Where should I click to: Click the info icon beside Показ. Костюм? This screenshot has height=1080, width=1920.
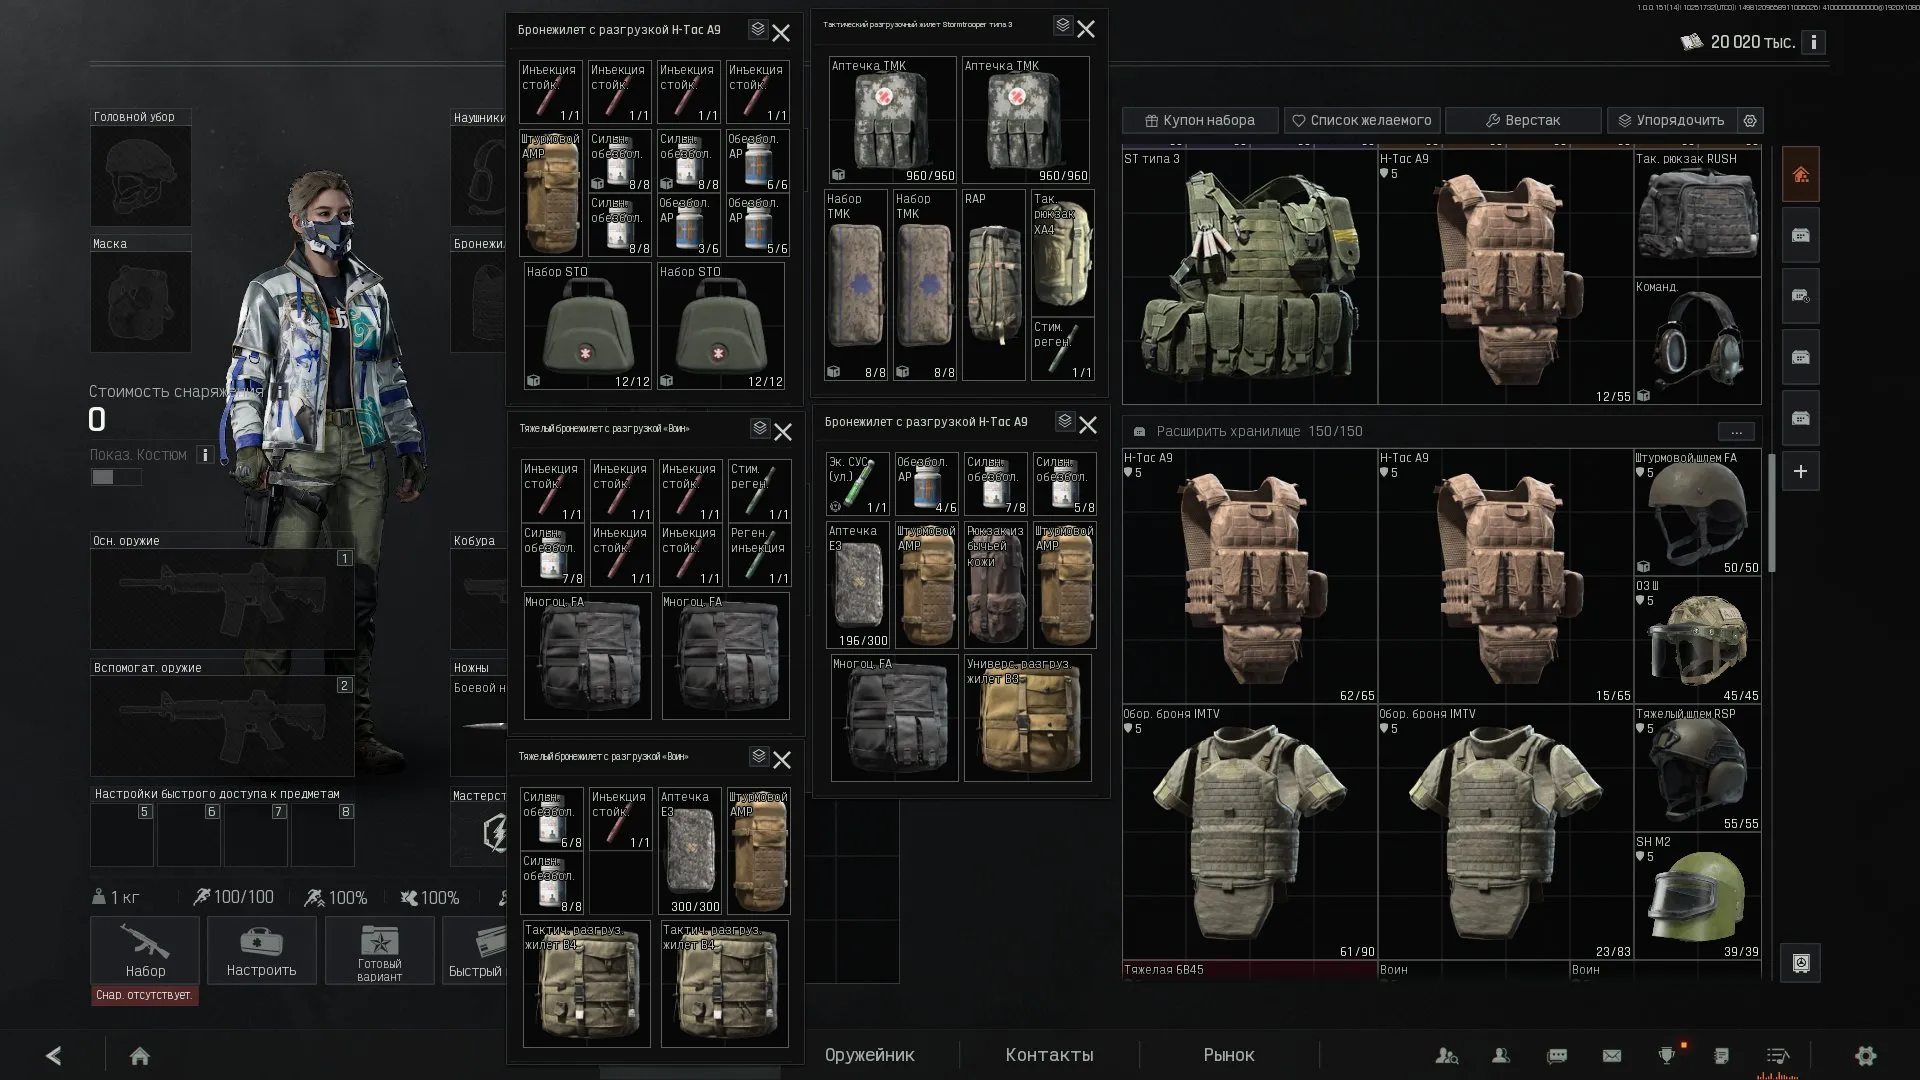pyautogui.click(x=205, y=455)
